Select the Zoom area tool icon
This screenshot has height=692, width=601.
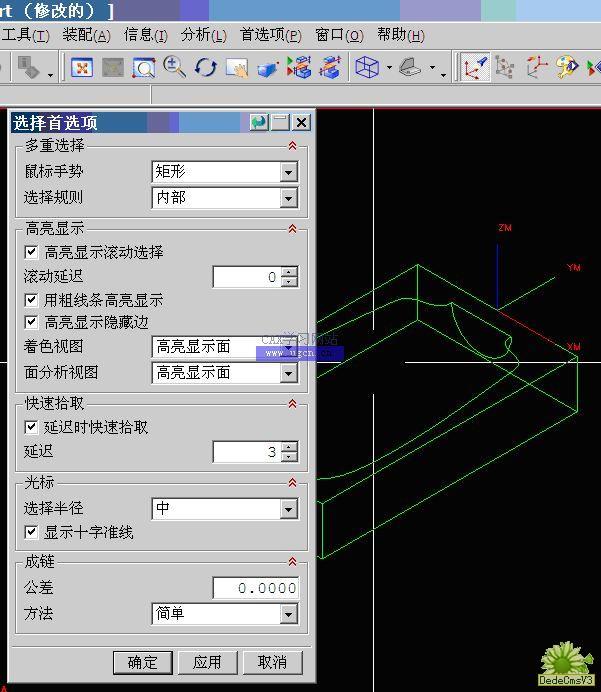click(x=144, y=68)
